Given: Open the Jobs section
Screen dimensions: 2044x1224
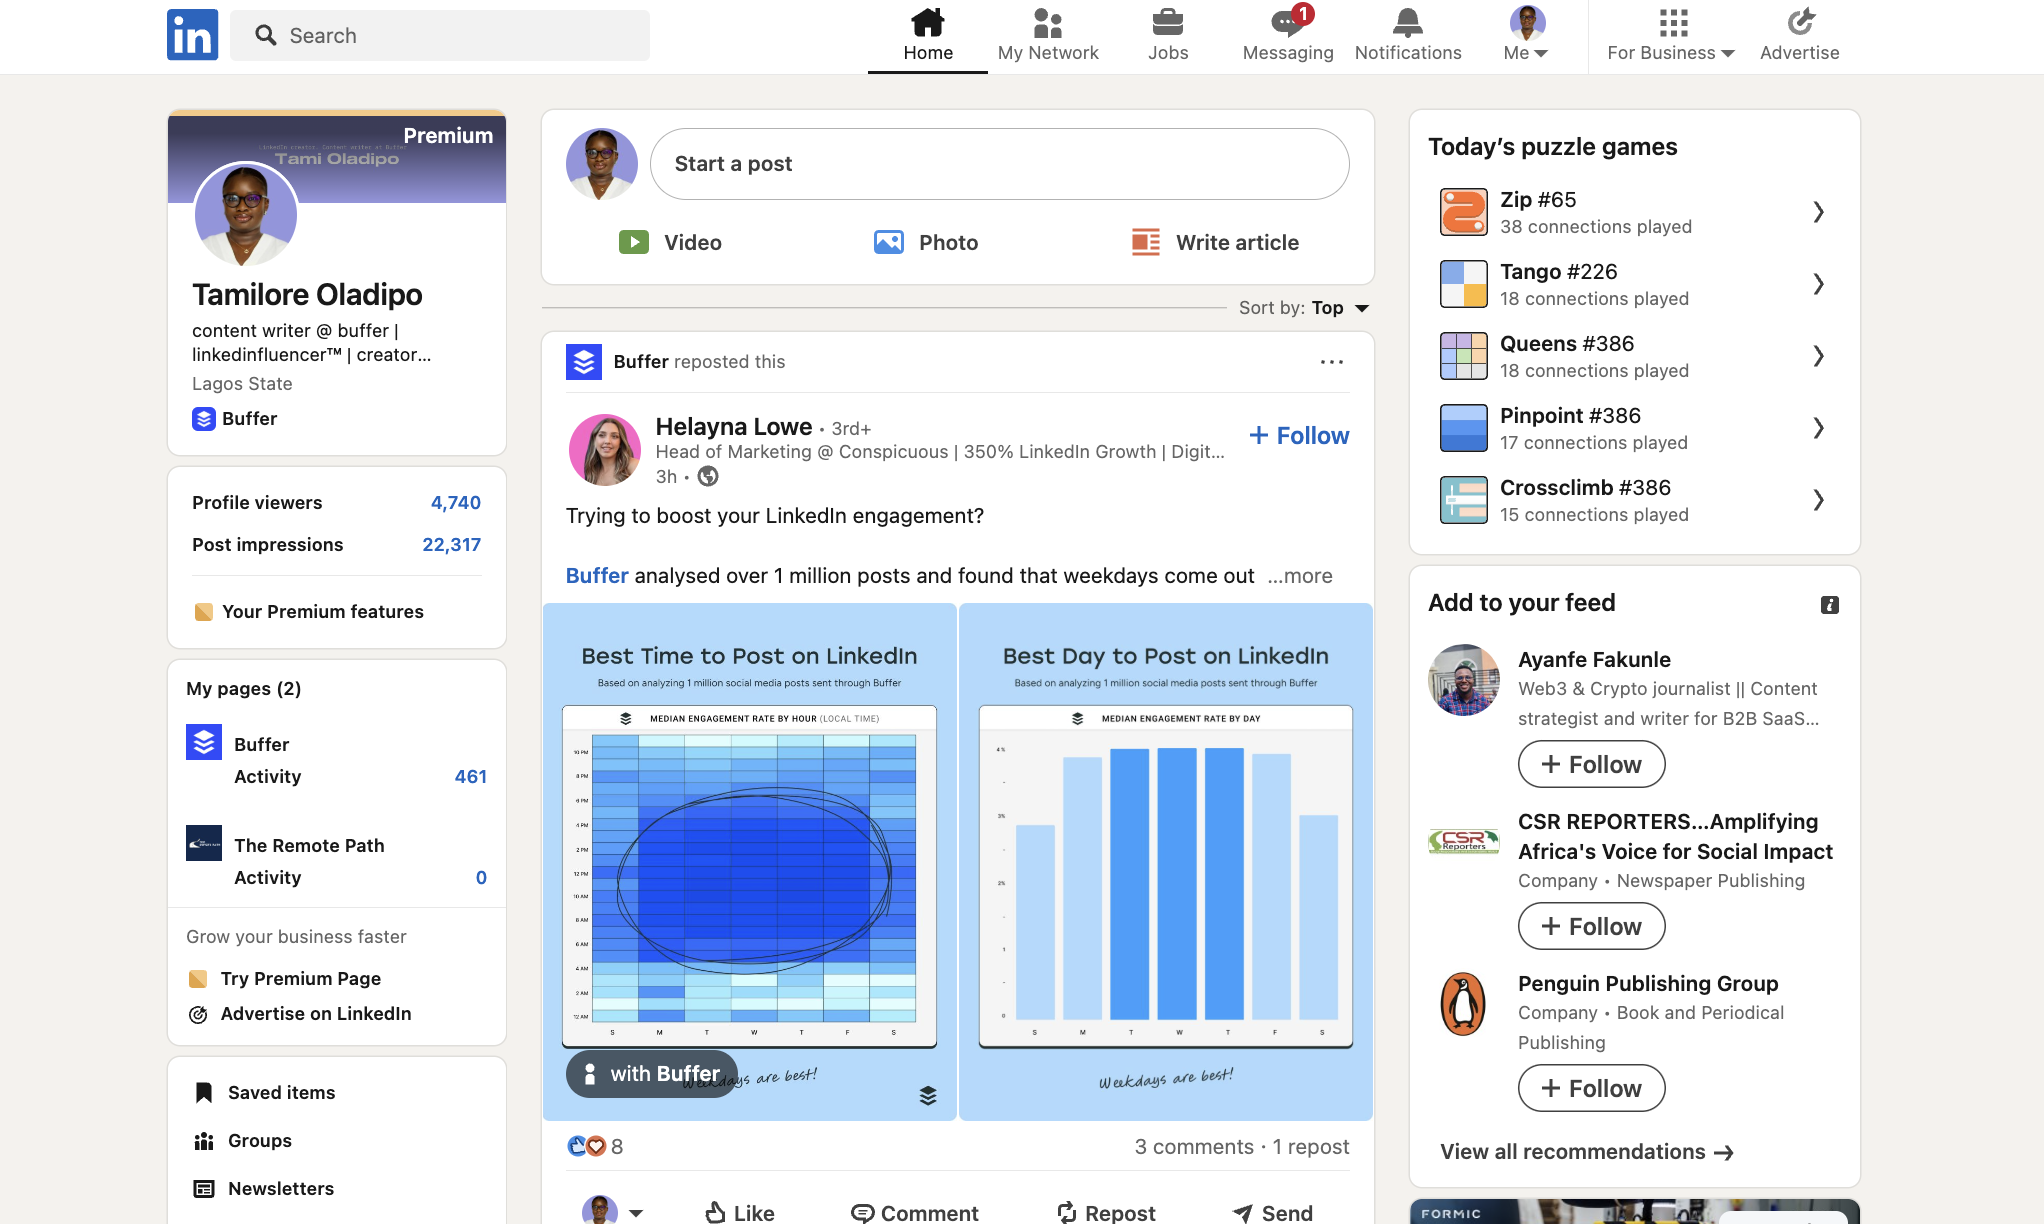Looking at the screenshot, I should (1167, 36).
